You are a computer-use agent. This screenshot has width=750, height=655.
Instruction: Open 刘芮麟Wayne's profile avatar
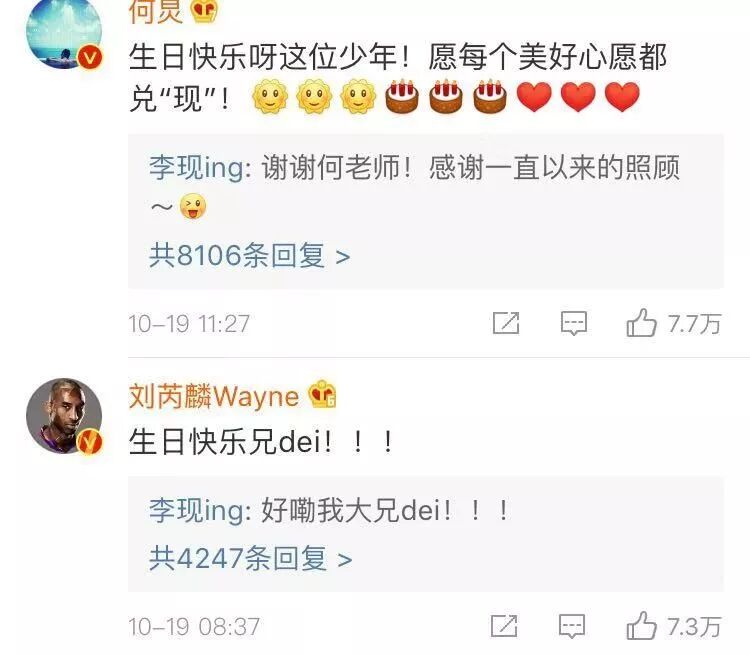pos(64,416)
